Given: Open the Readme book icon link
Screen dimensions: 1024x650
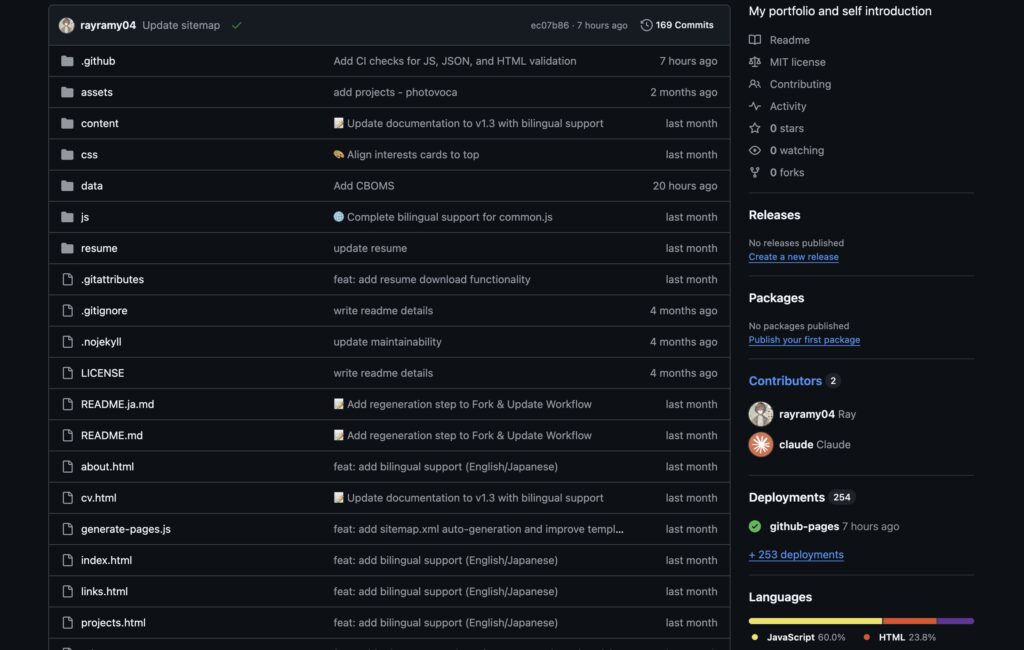Looking at the screenshot, I should pyautogui.click(x=755, y=40).
